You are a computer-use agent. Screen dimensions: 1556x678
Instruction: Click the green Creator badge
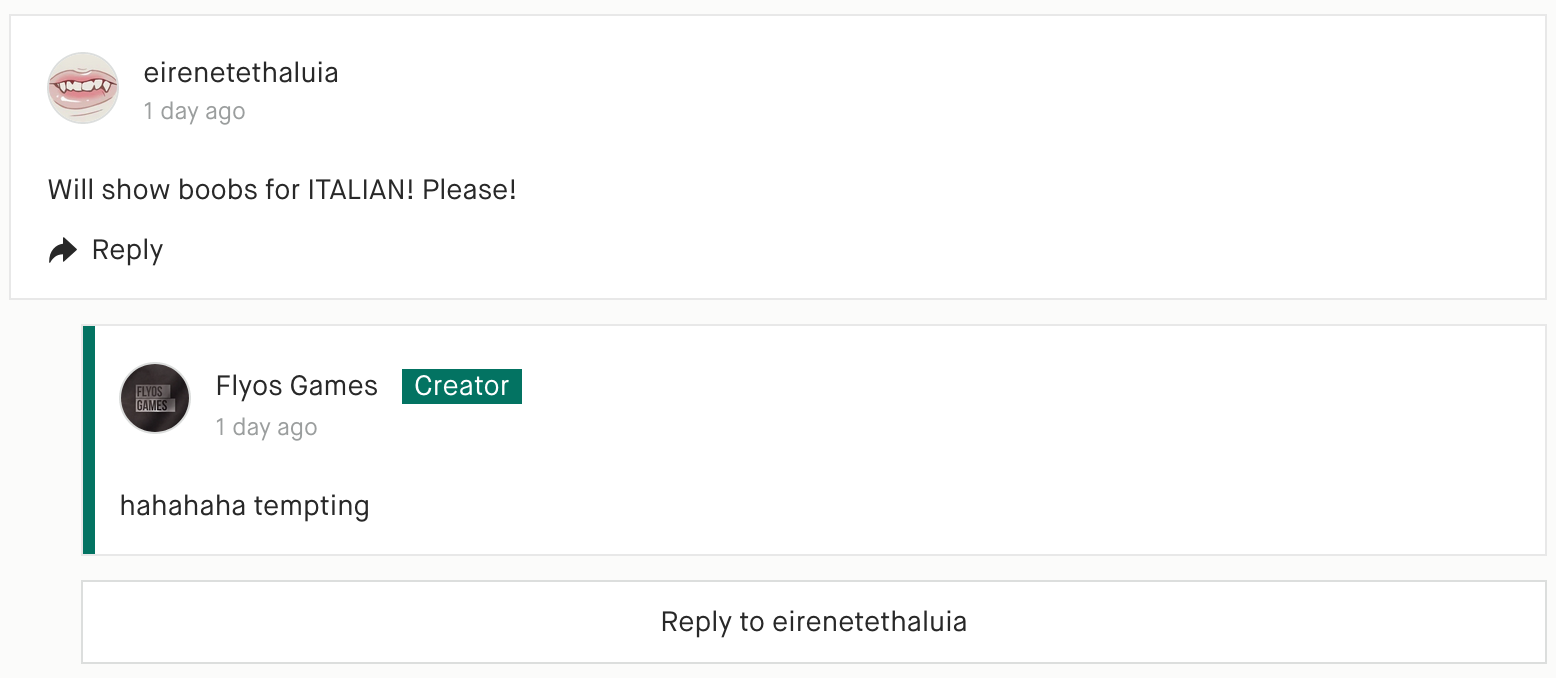(x=461, y=386)
